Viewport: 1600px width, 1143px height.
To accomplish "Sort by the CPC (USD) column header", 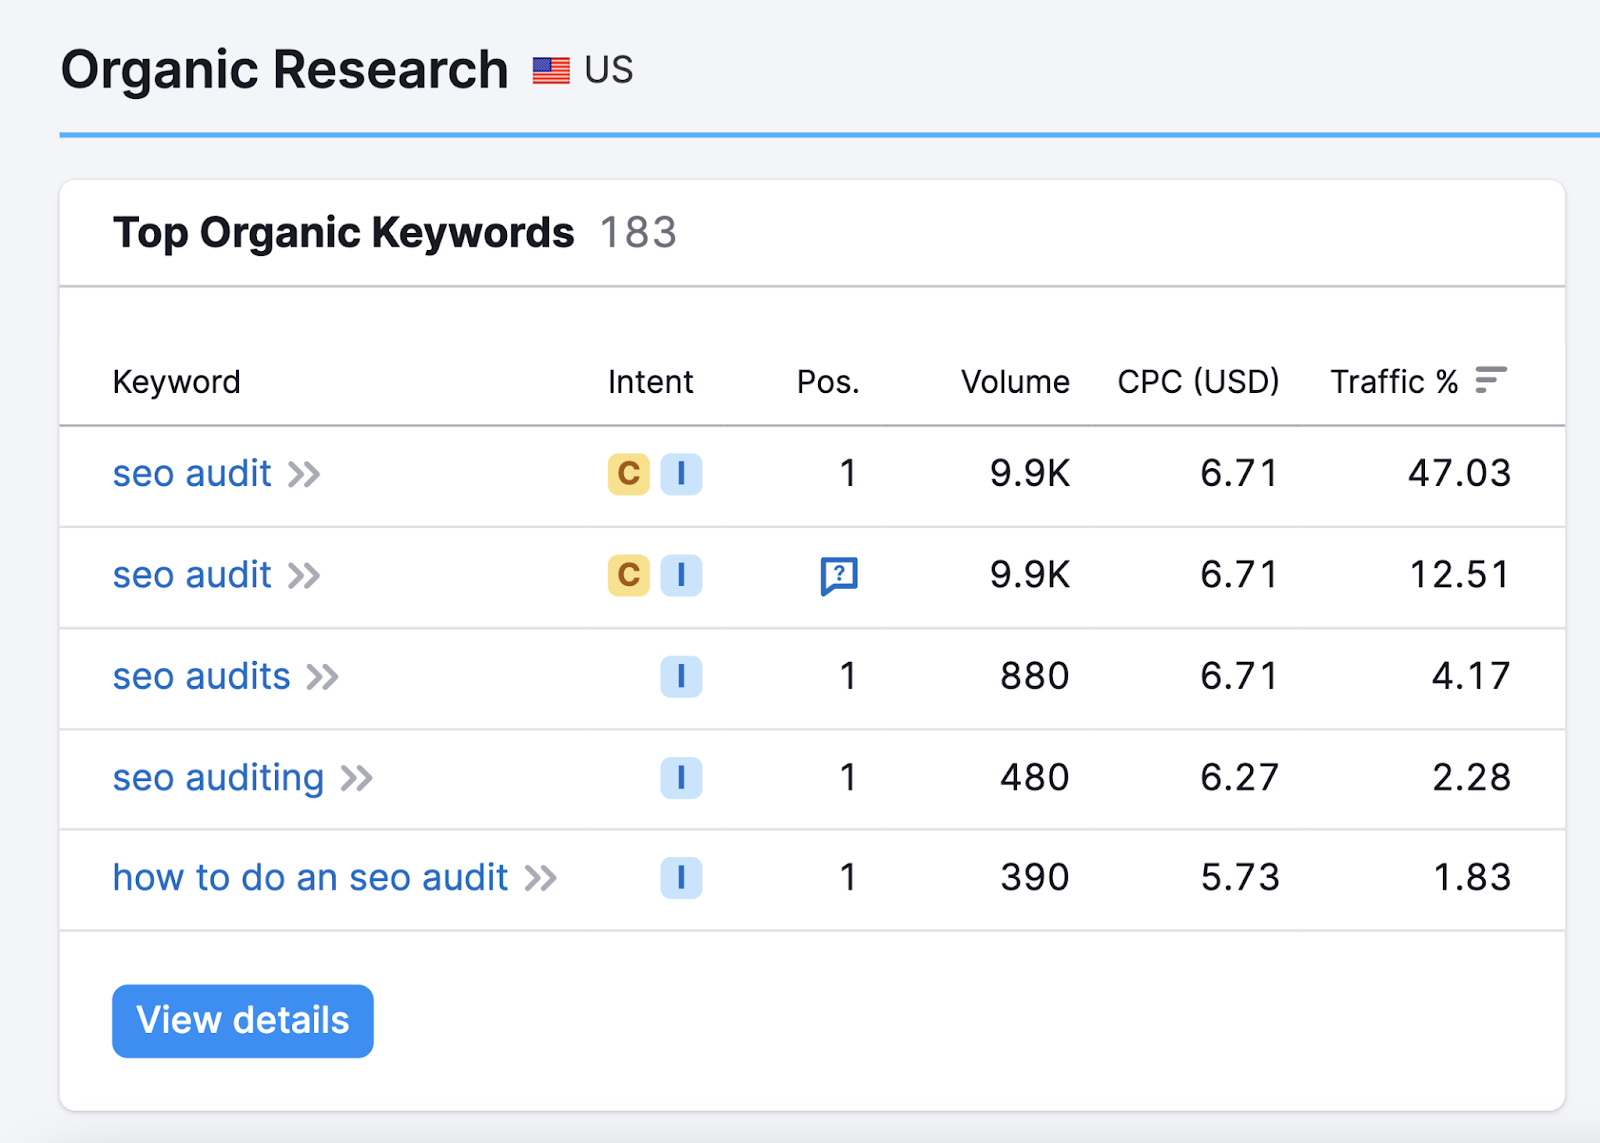I will click(1196, 381).
